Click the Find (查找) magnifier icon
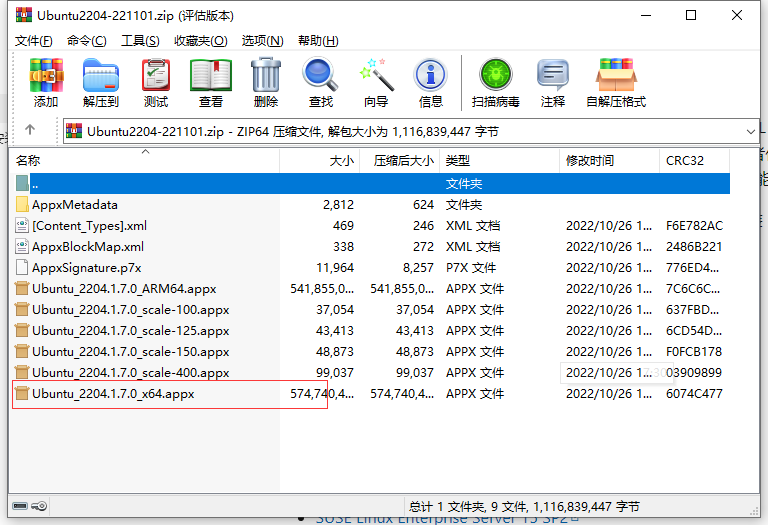768x525 pixels. pyautogui.click(x=321, y=75)
